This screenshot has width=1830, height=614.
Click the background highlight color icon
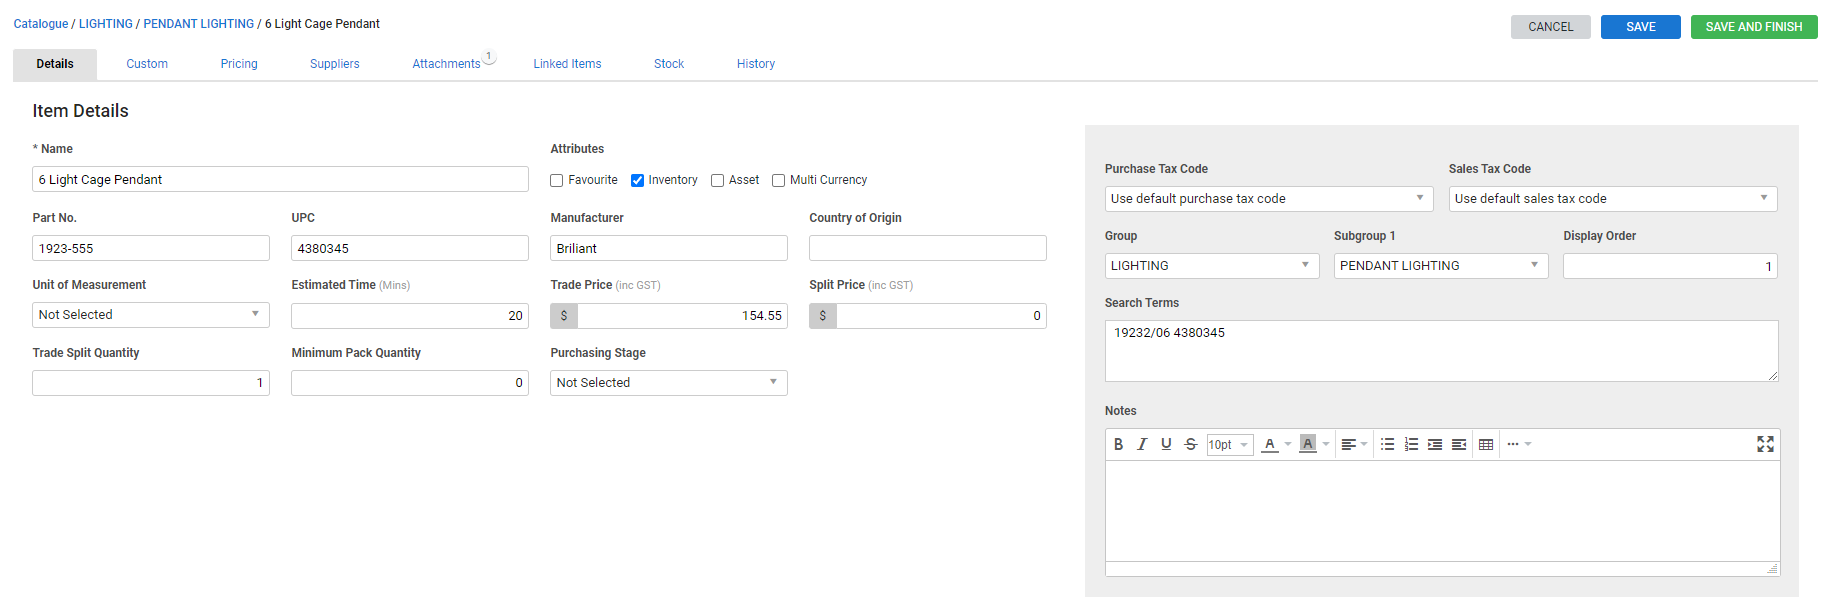(1307, 444)
